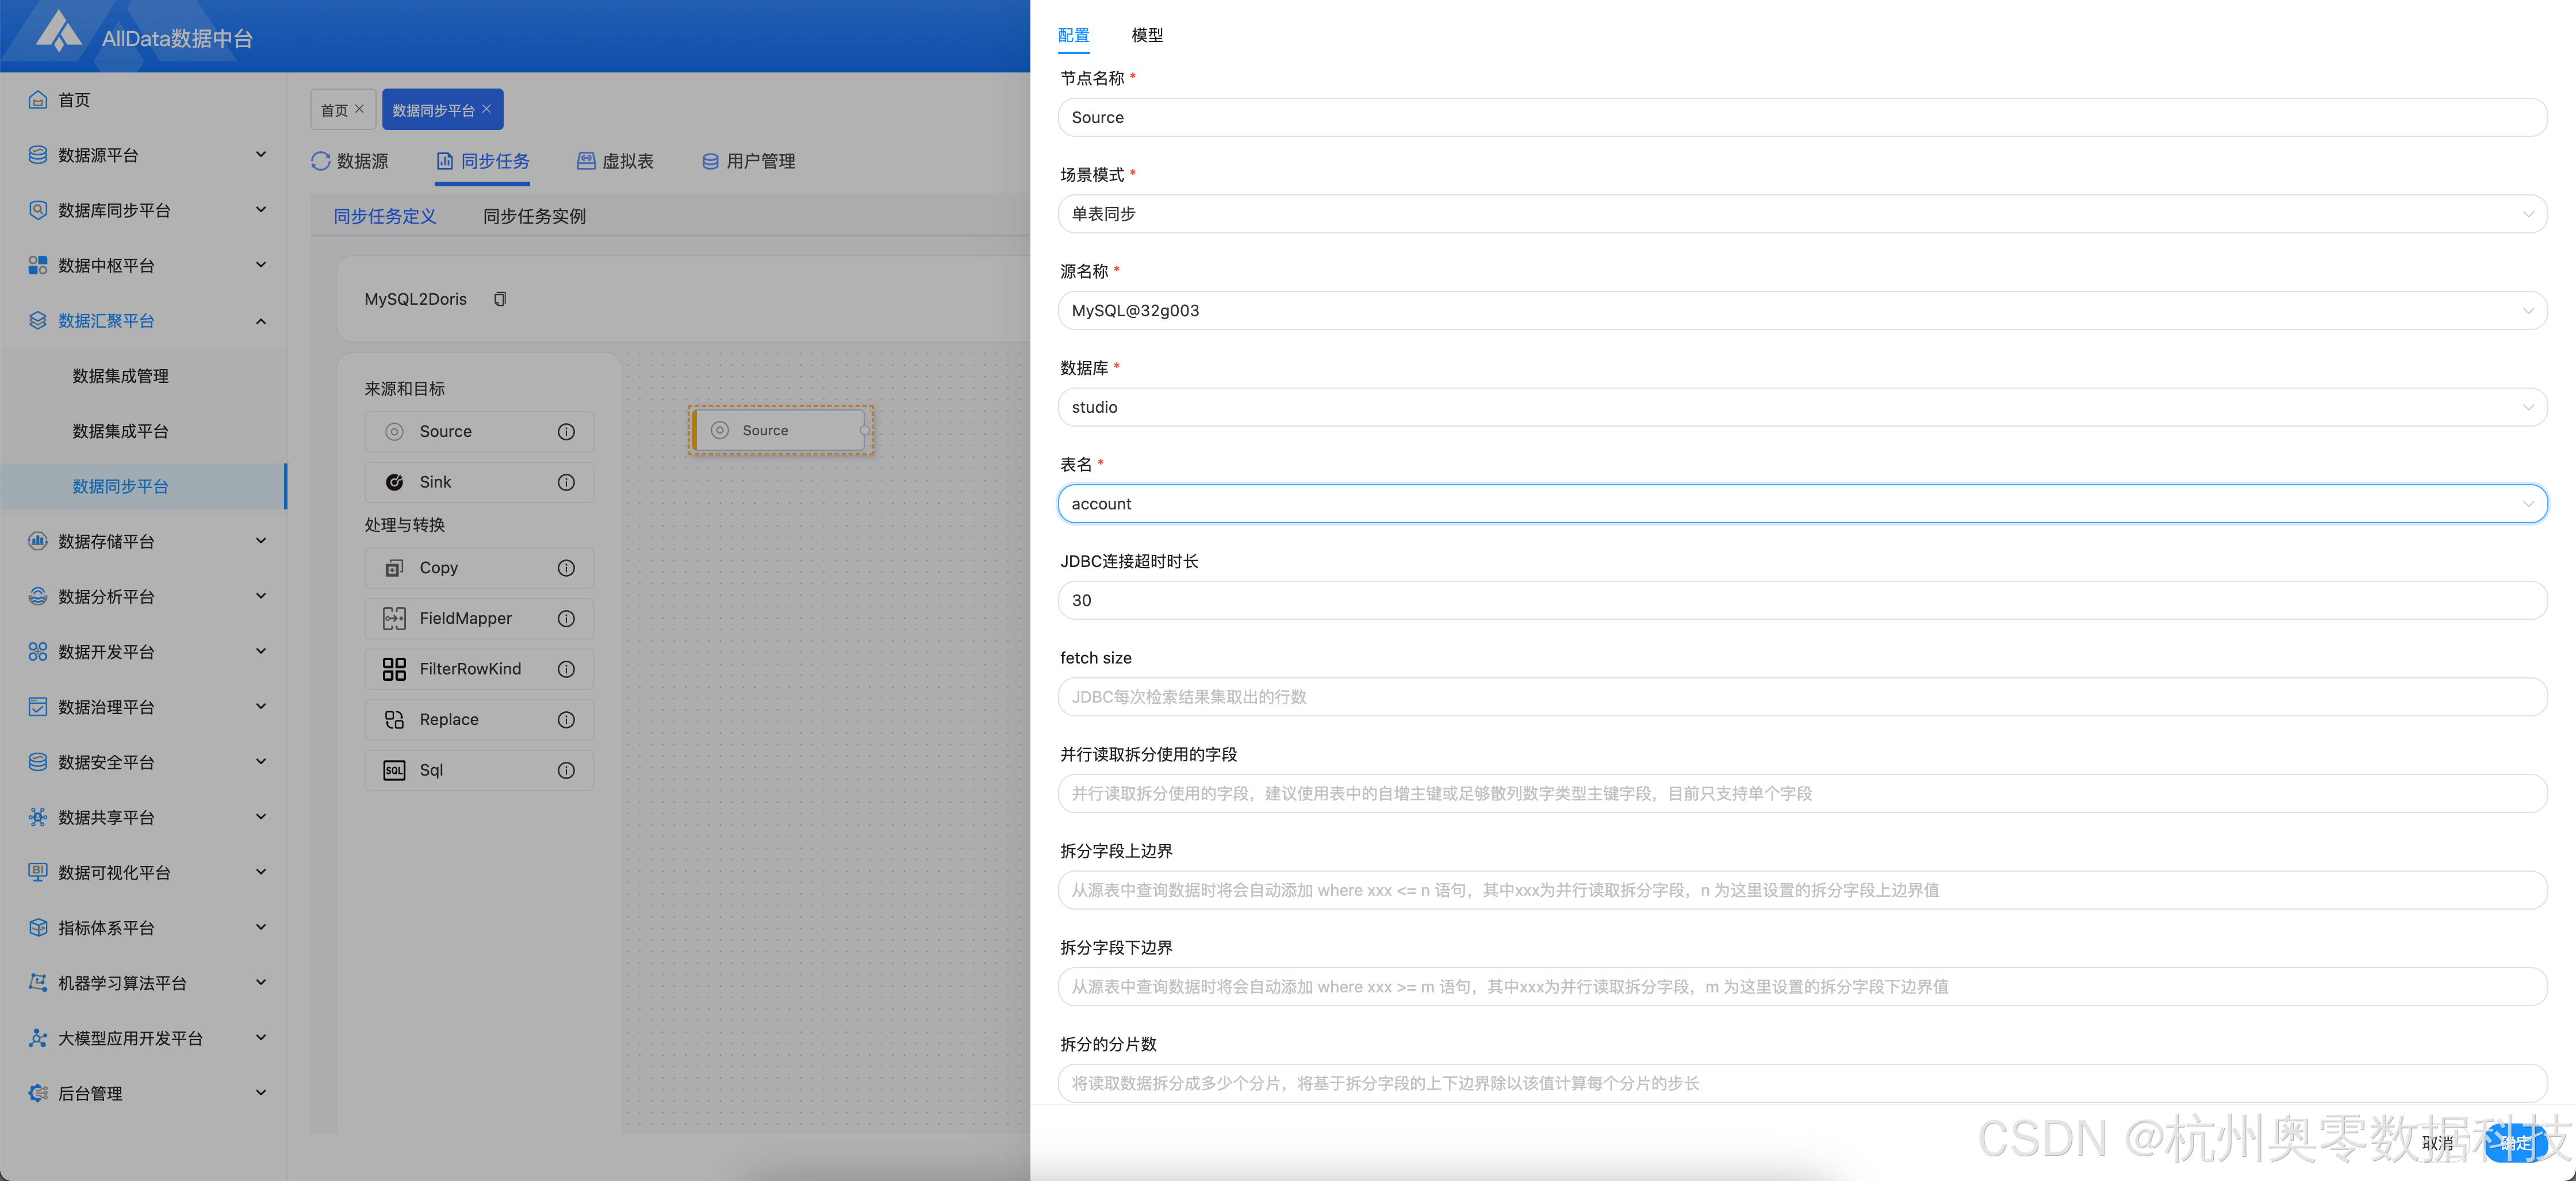2576x1181 pixels.
Task: Open the 表名 account dropdown
Action: 1801,504
